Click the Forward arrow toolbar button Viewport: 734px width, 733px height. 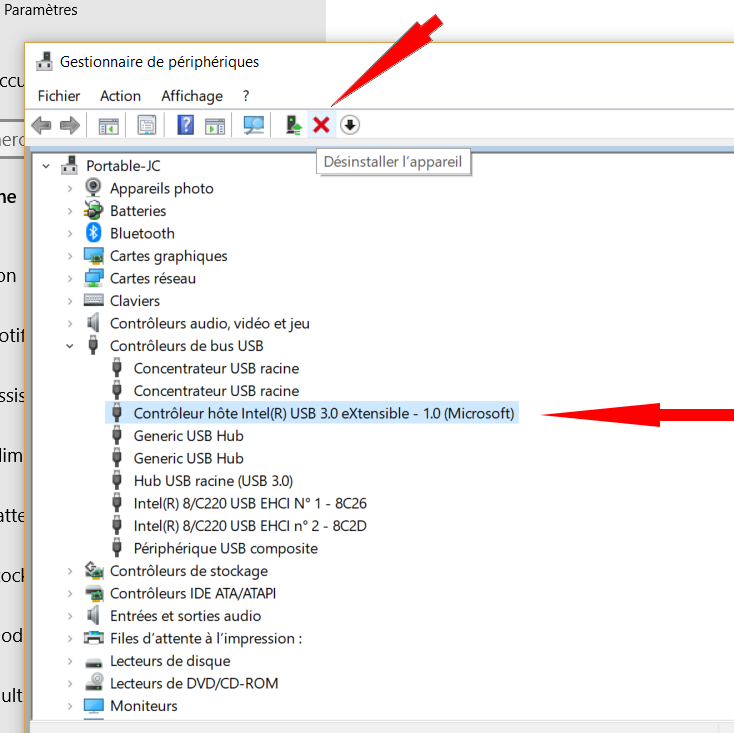[x=70, y=125]
